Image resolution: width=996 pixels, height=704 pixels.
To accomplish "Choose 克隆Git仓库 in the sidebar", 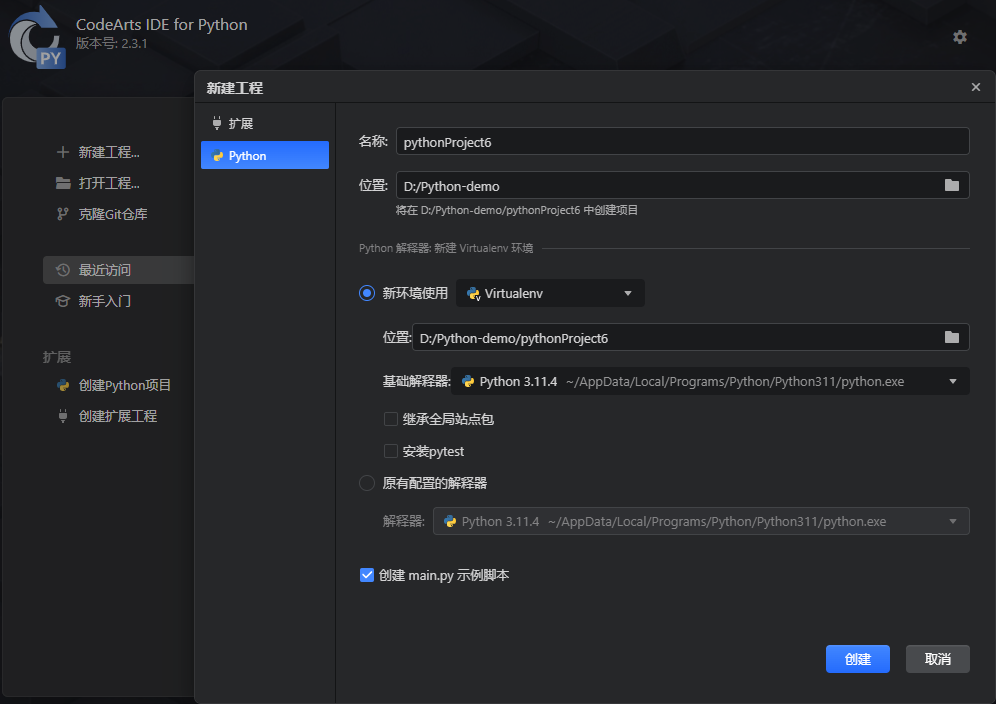I will click(113, 214).
